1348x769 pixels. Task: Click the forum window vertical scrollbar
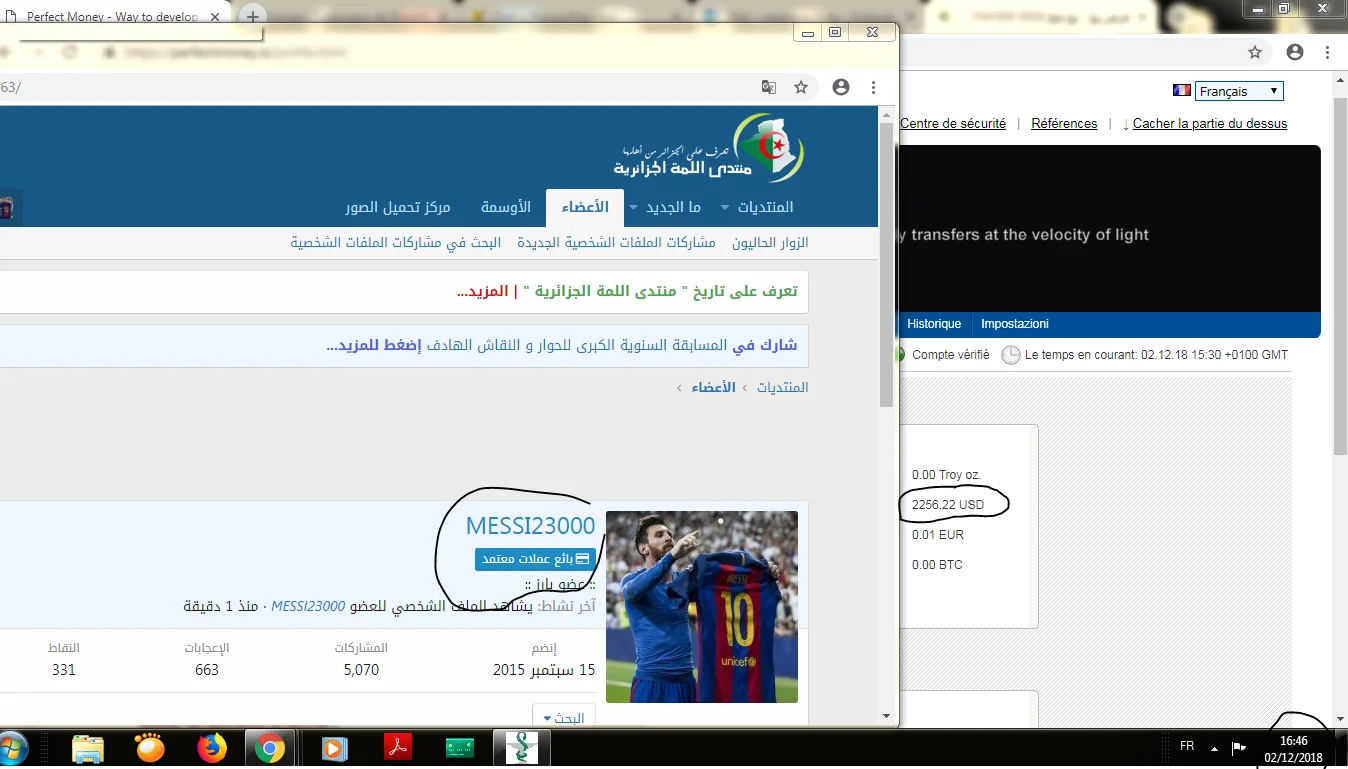point(886,260)
